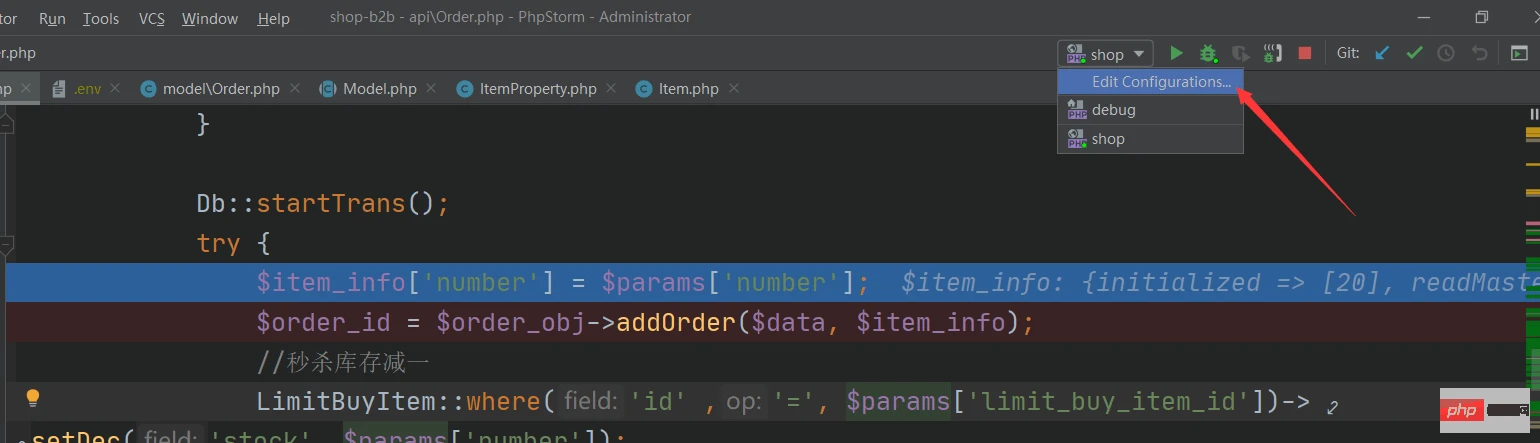The width and height of the screenshot is (1540, 443).
Task: Open the ItemProperty.php editor tab
Action: pos(537,89)
